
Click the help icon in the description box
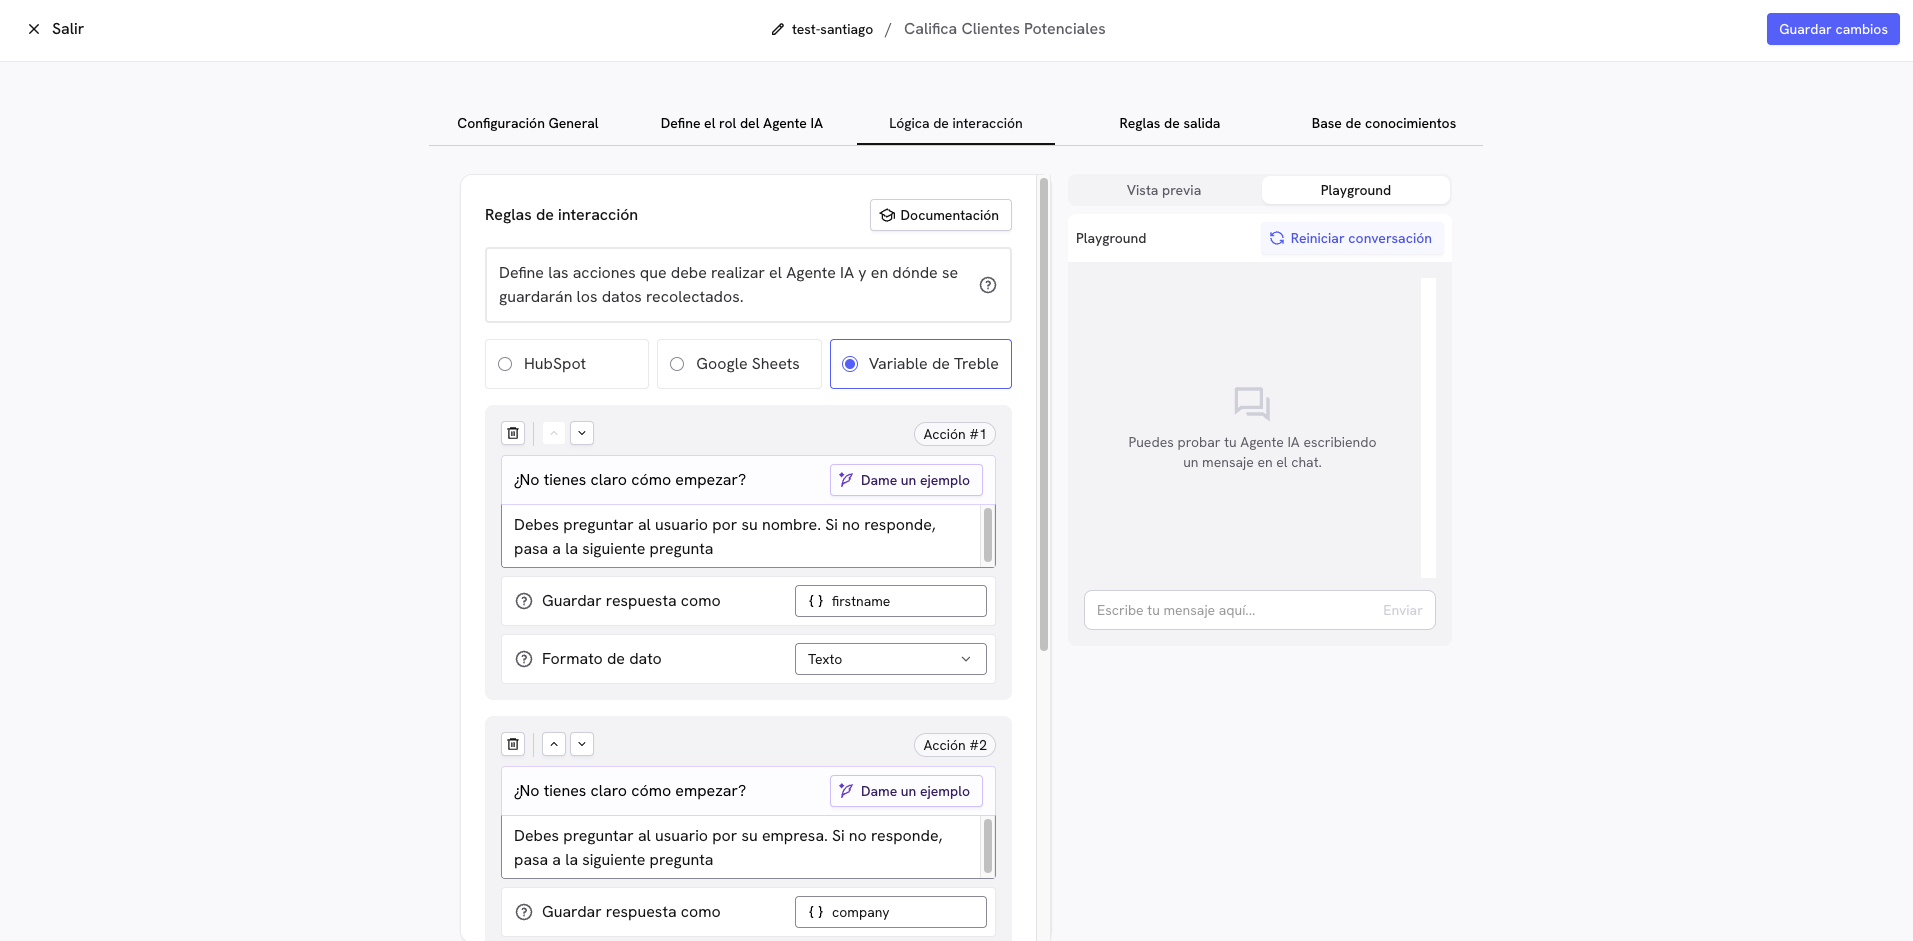click(x=988, y=285)
